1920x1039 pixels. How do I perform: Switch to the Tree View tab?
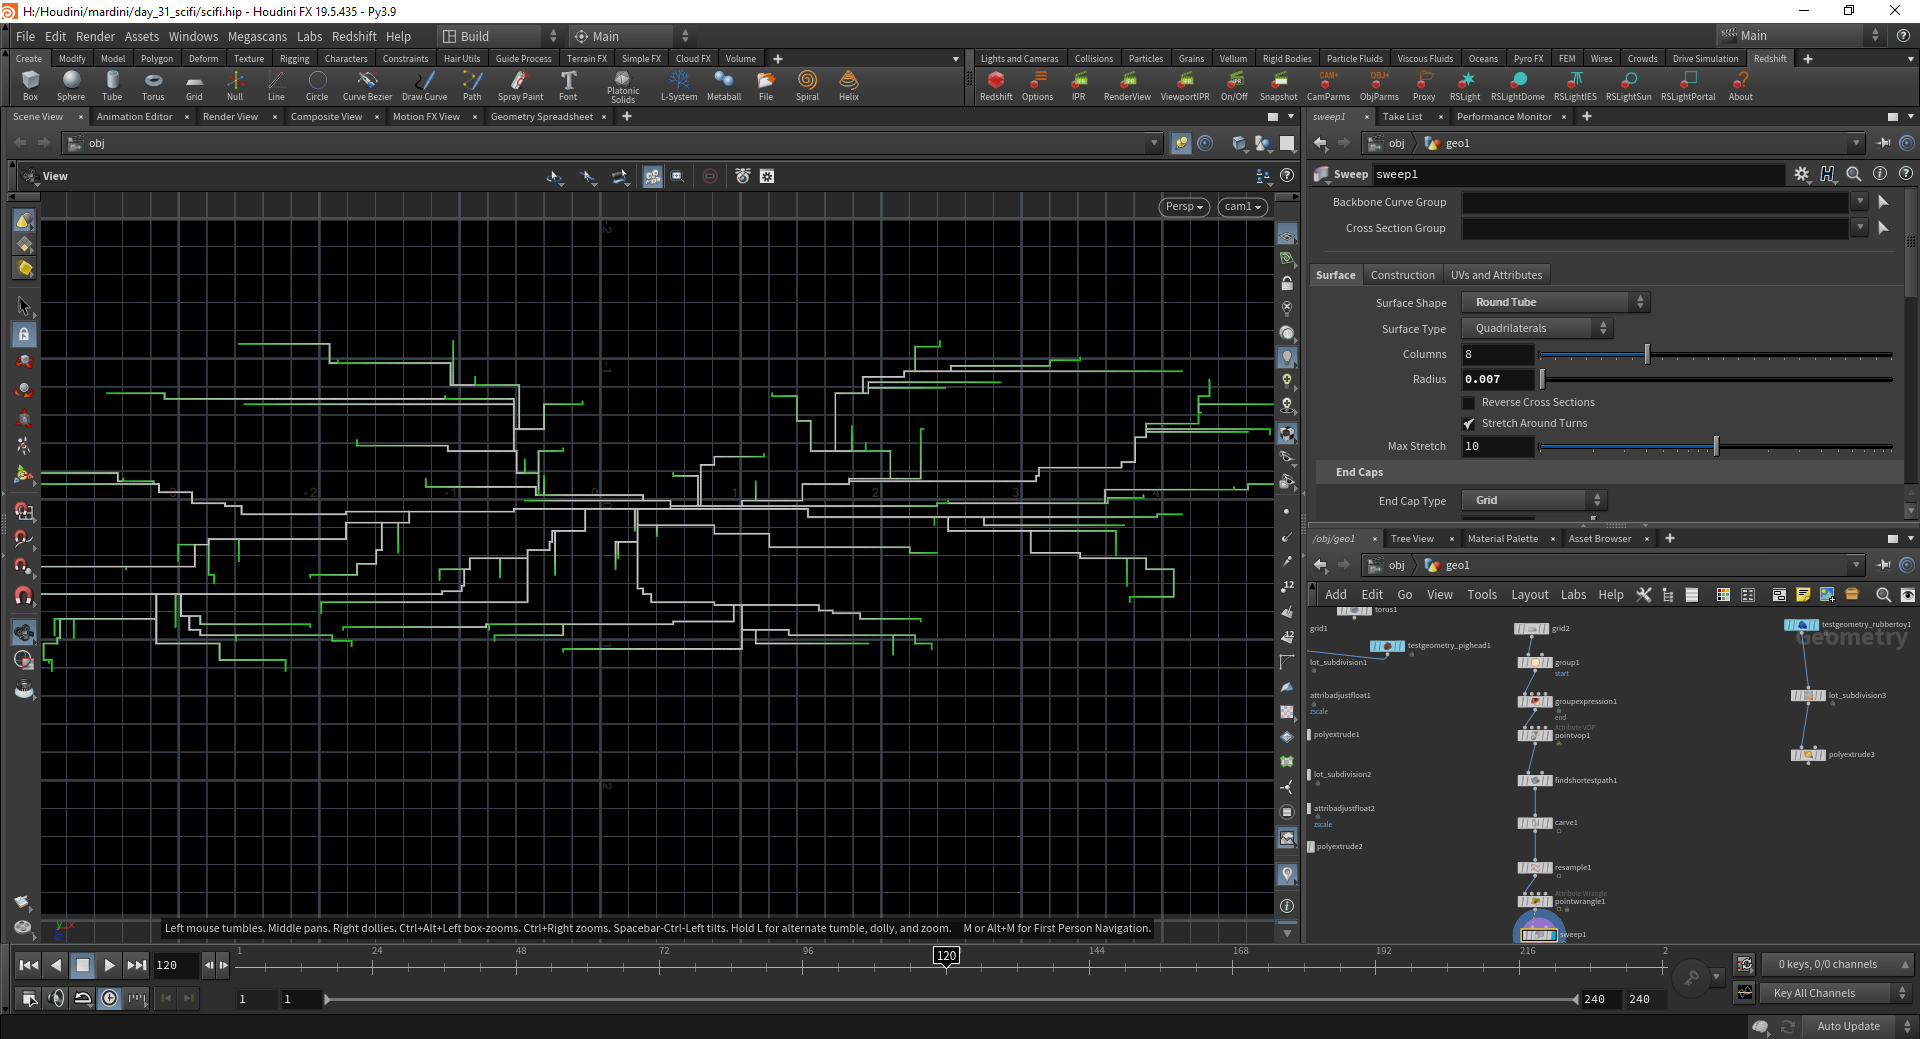pyautogui.click(x=1412, y=539)
